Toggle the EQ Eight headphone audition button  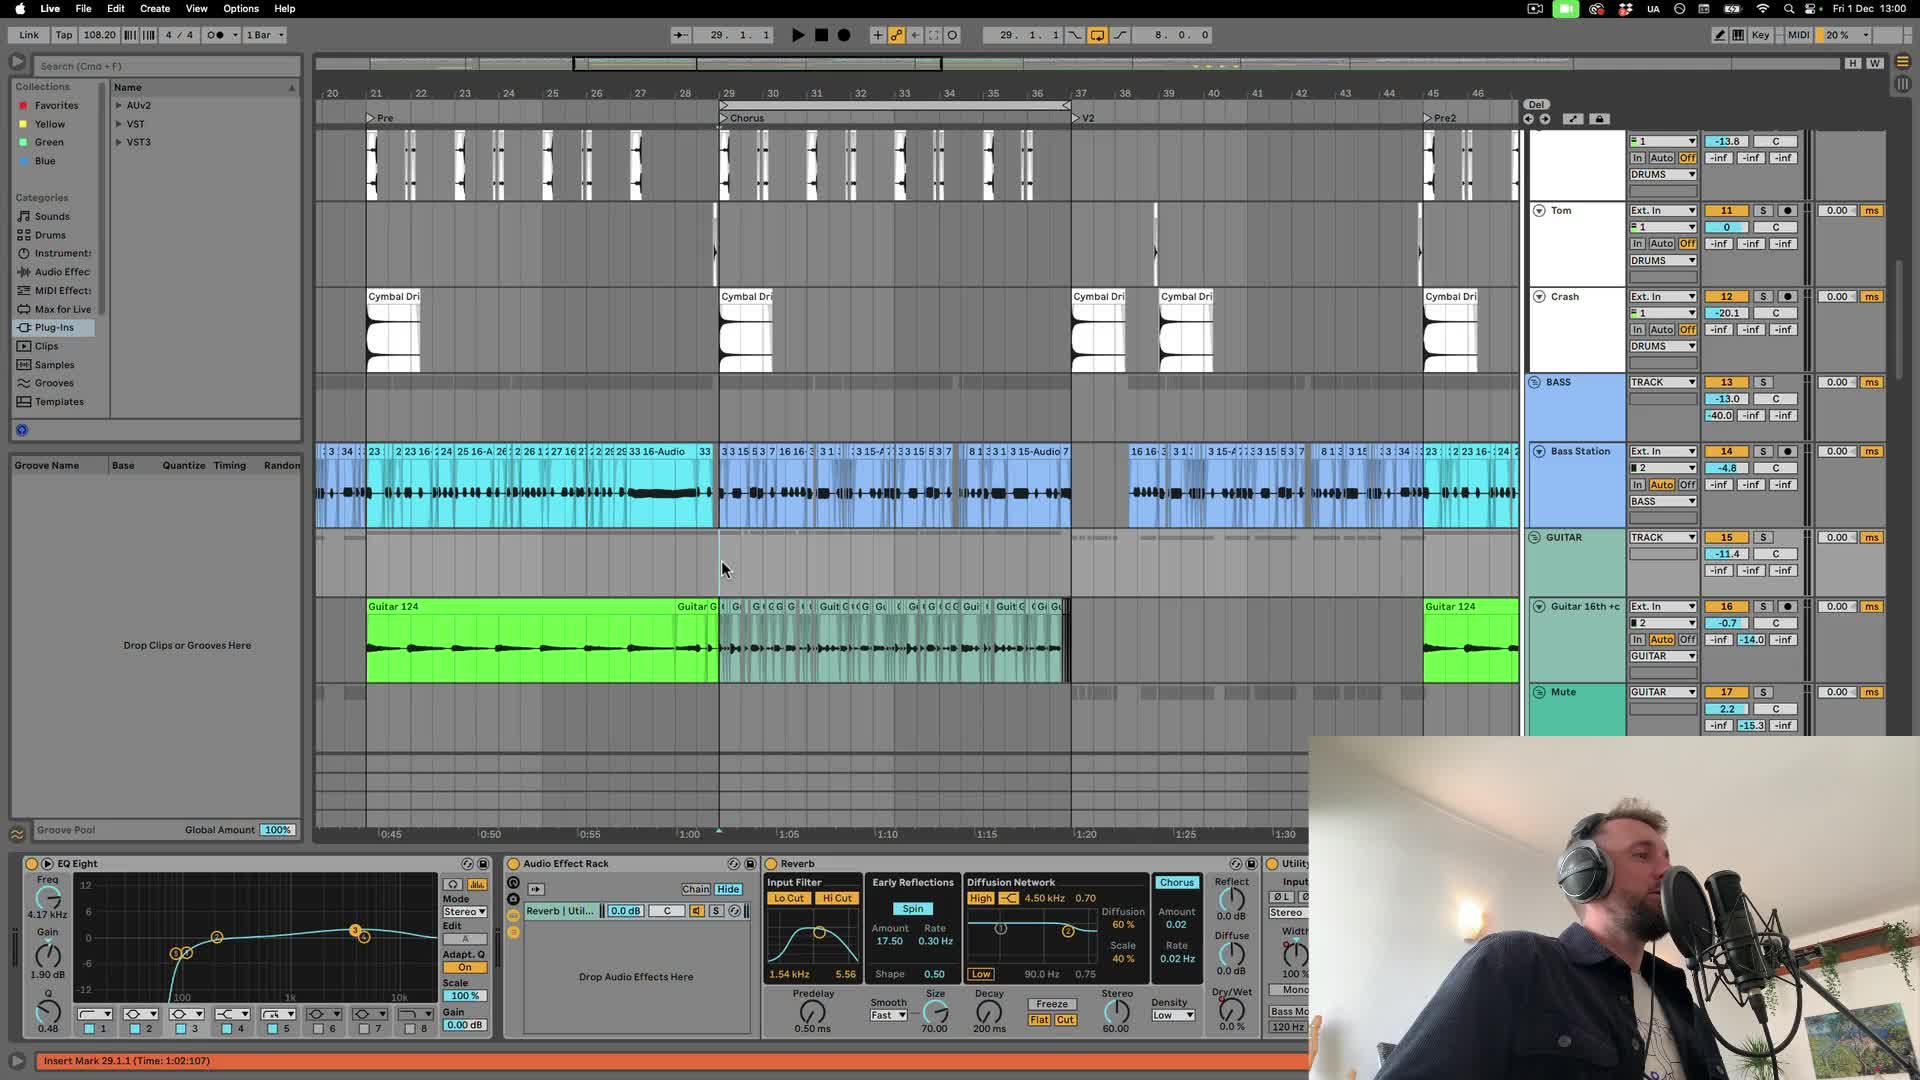coord(453,885)
